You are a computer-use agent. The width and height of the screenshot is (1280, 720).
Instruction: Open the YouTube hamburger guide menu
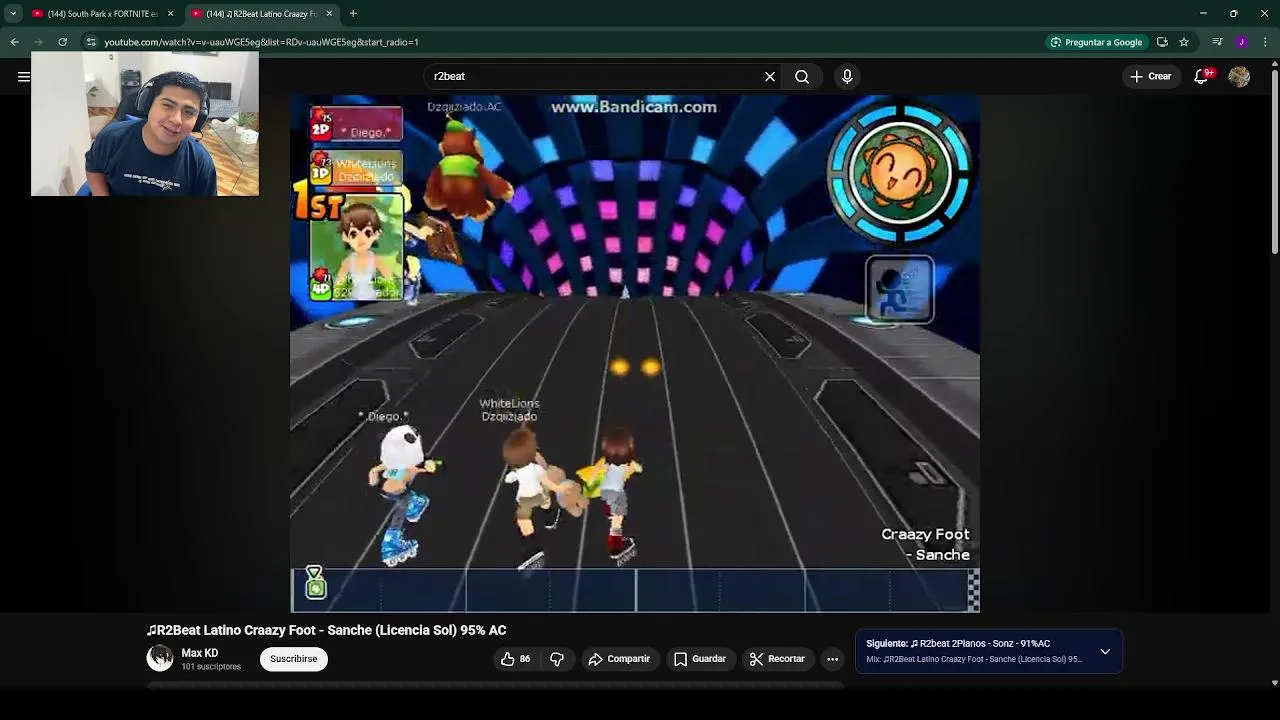(x=24, y=76)
